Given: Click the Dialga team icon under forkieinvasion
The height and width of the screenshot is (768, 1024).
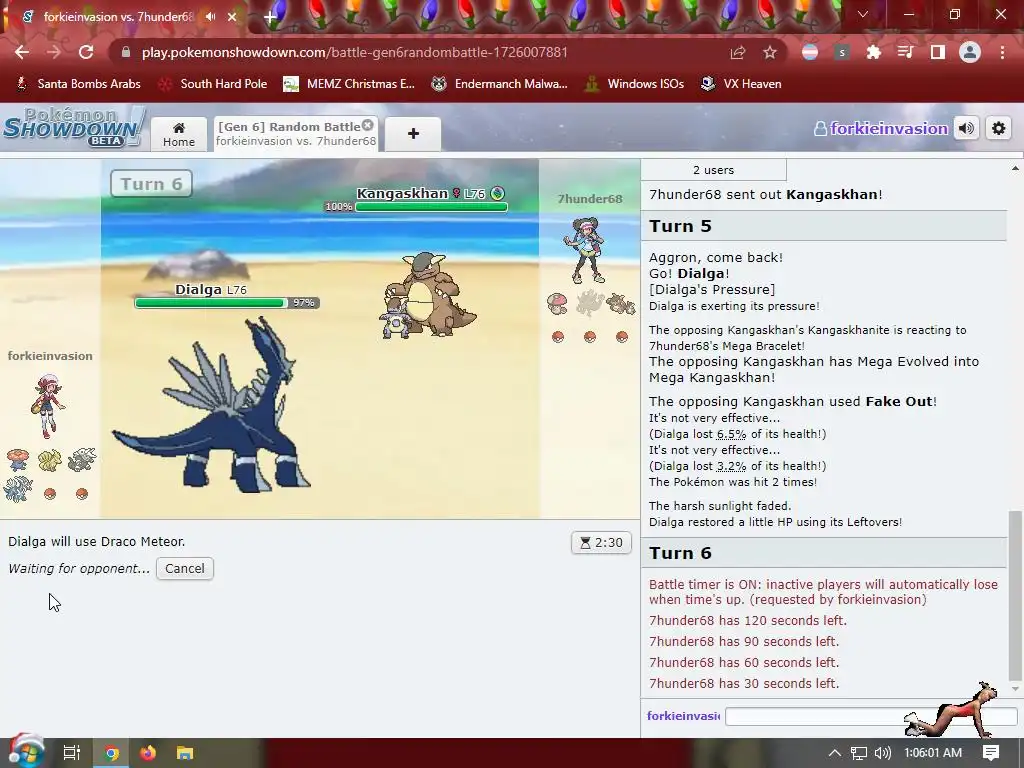Looking at the screenshot, I should pyautogui.click(x=18, y=490).
